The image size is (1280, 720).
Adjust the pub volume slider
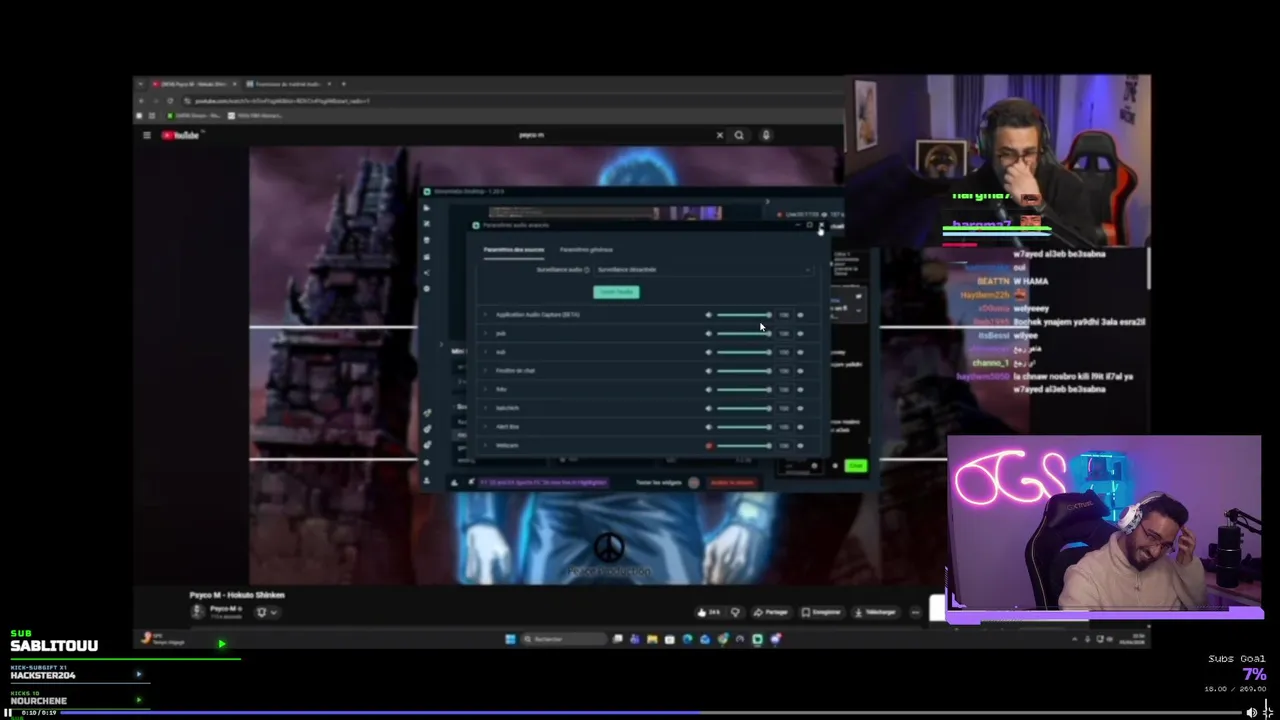744,334
